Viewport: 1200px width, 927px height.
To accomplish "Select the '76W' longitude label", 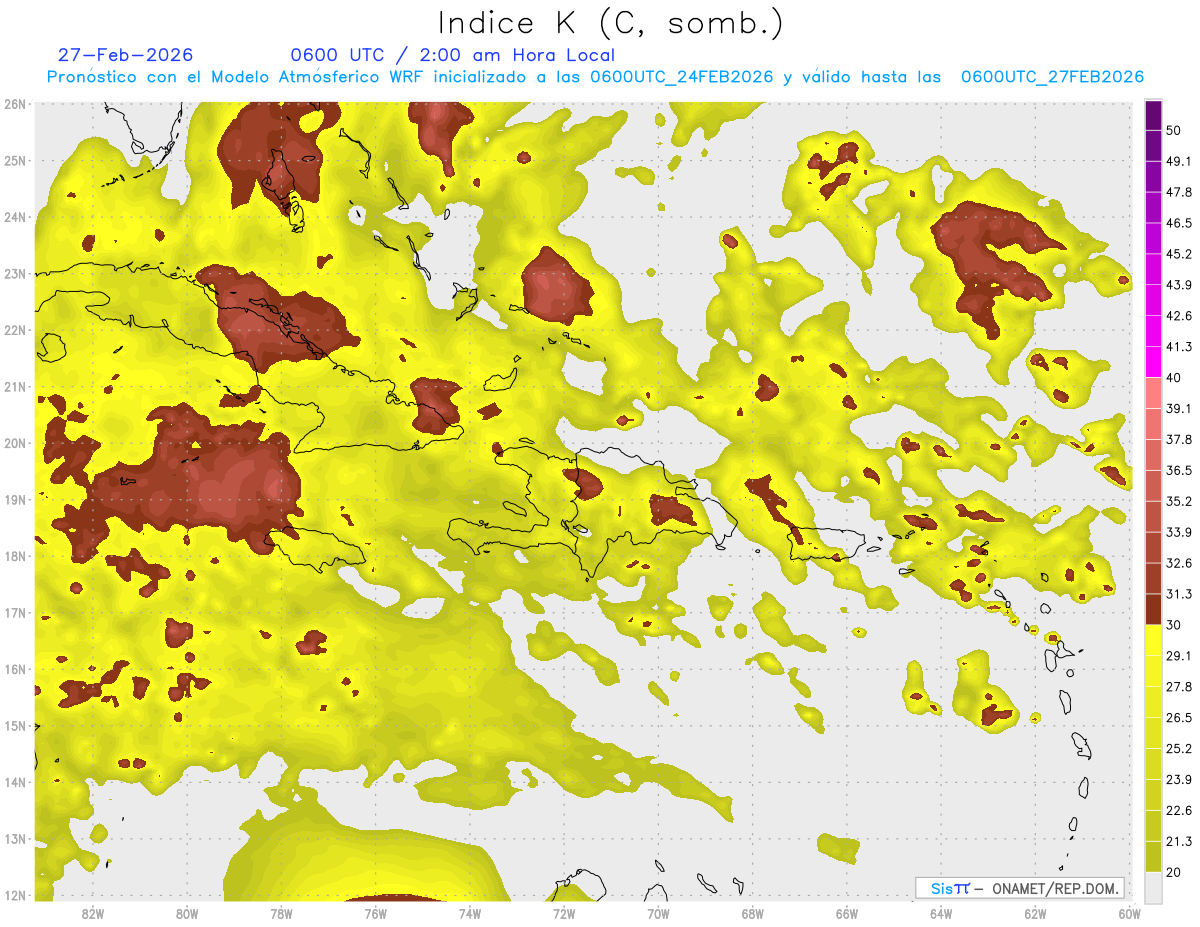I will point(375,913).
